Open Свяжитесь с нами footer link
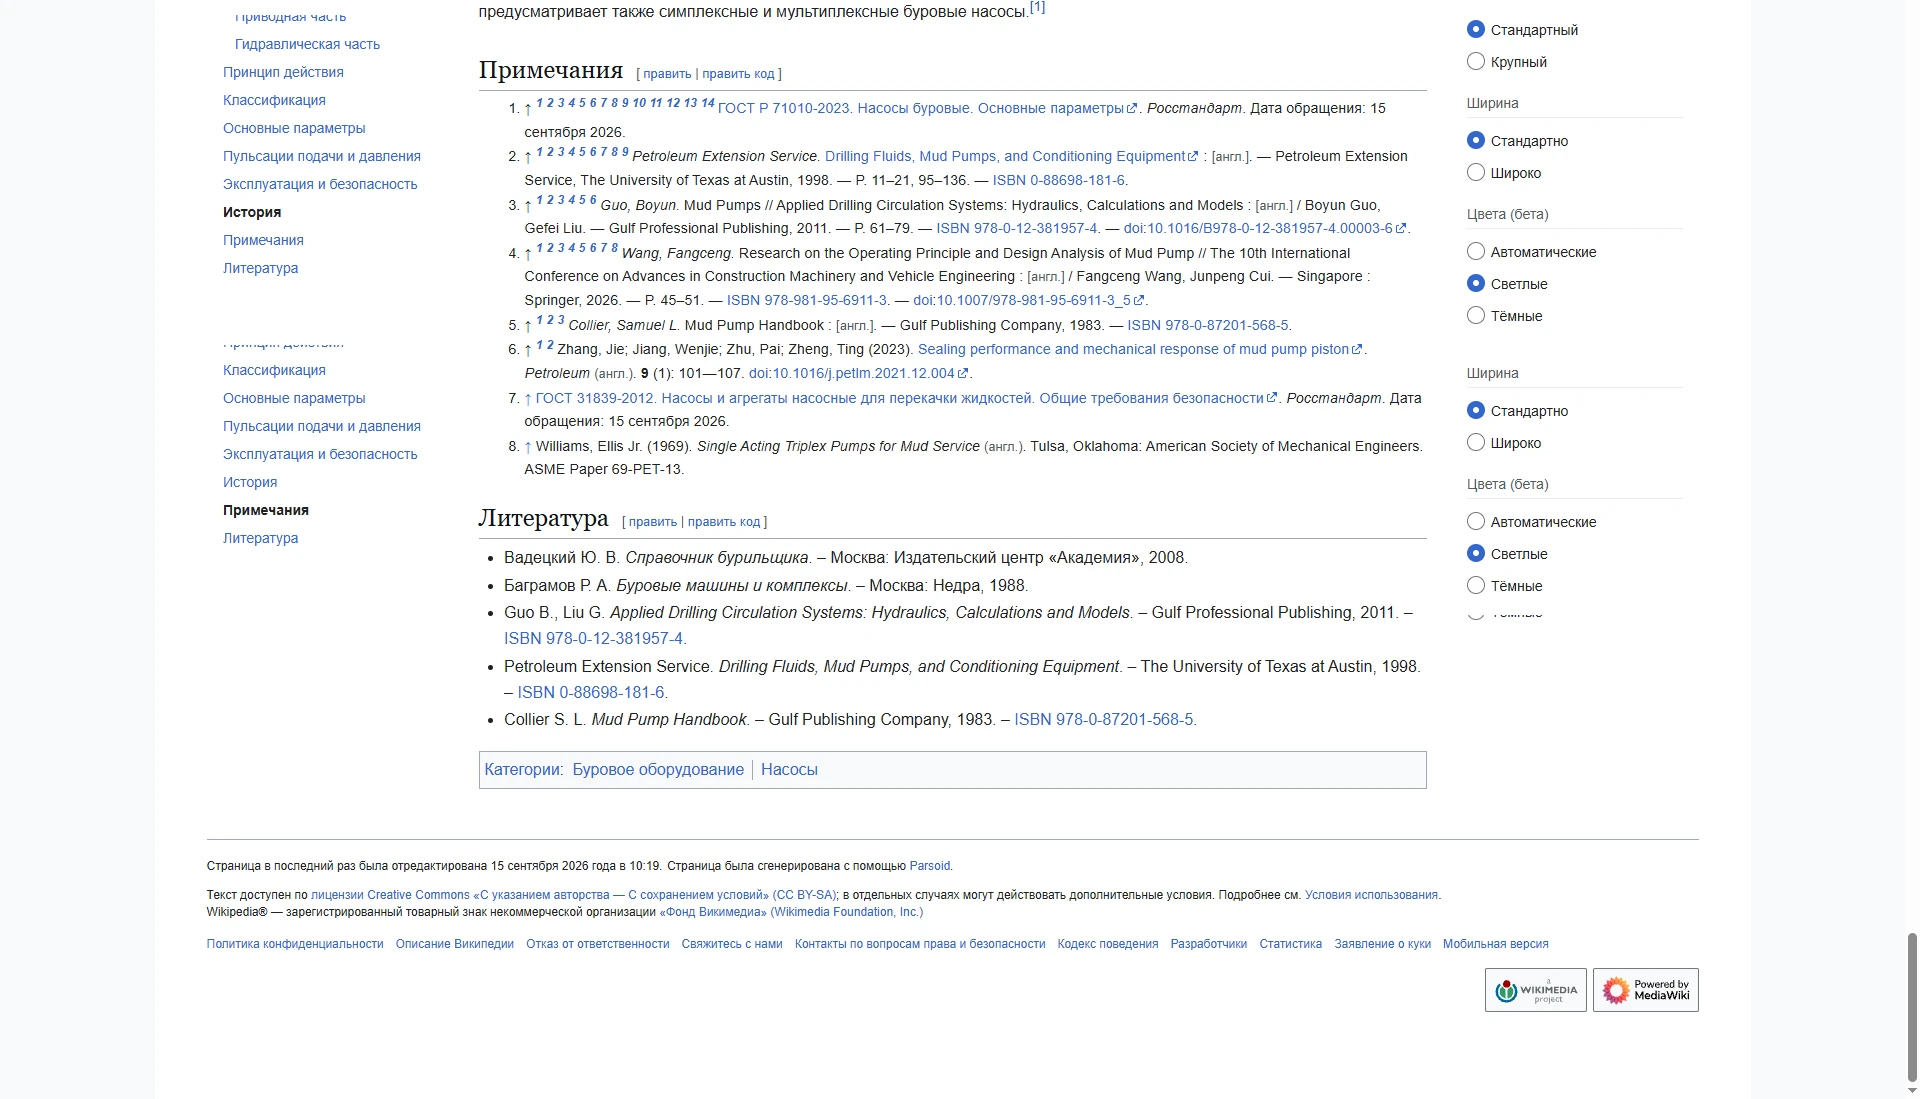1920x1099 pixels. point(732,944)
